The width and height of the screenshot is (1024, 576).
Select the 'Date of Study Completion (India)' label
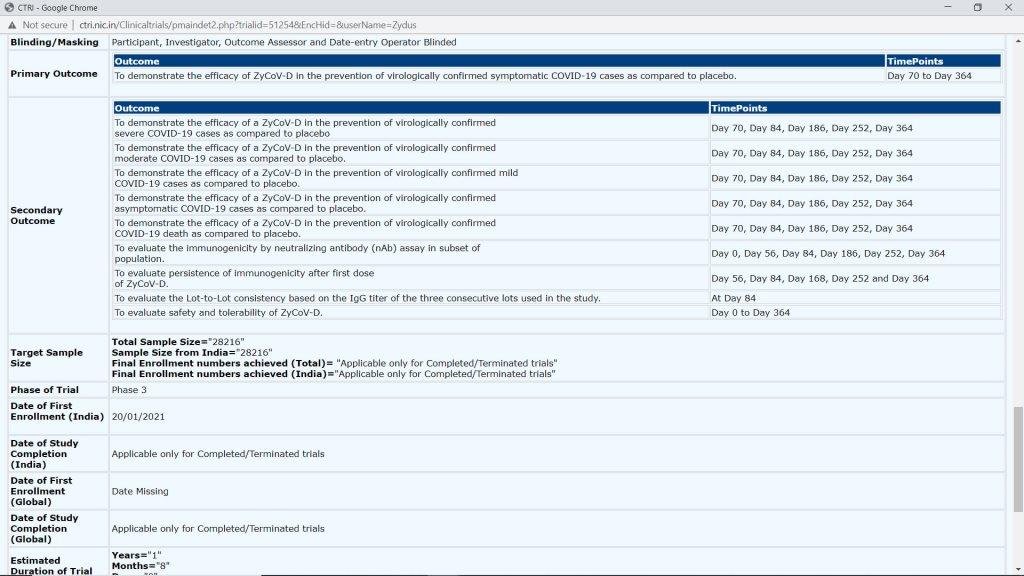(x=44, y=454)
